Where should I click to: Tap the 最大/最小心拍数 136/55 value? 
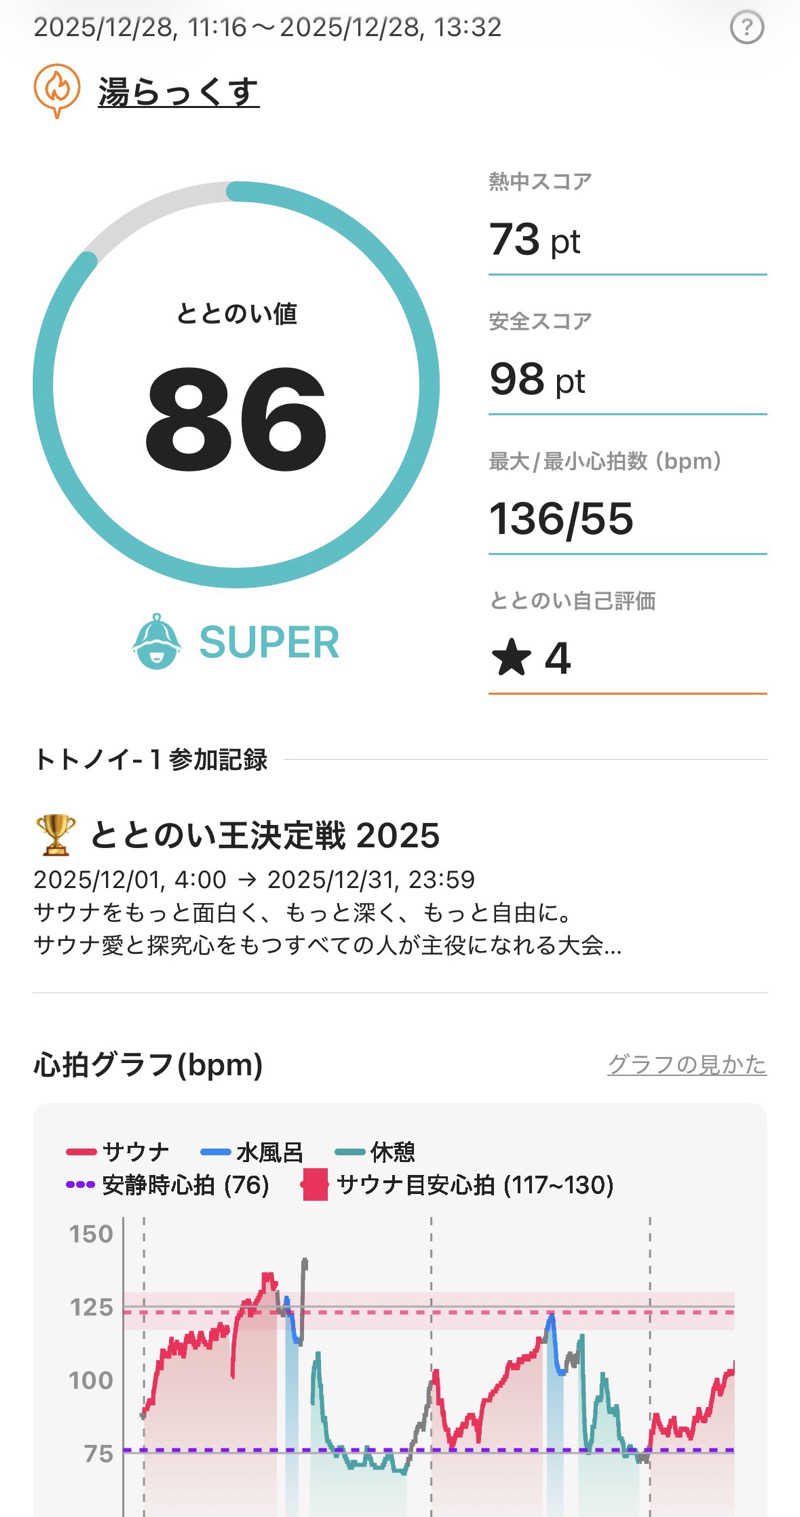click(x=561, y=519)
